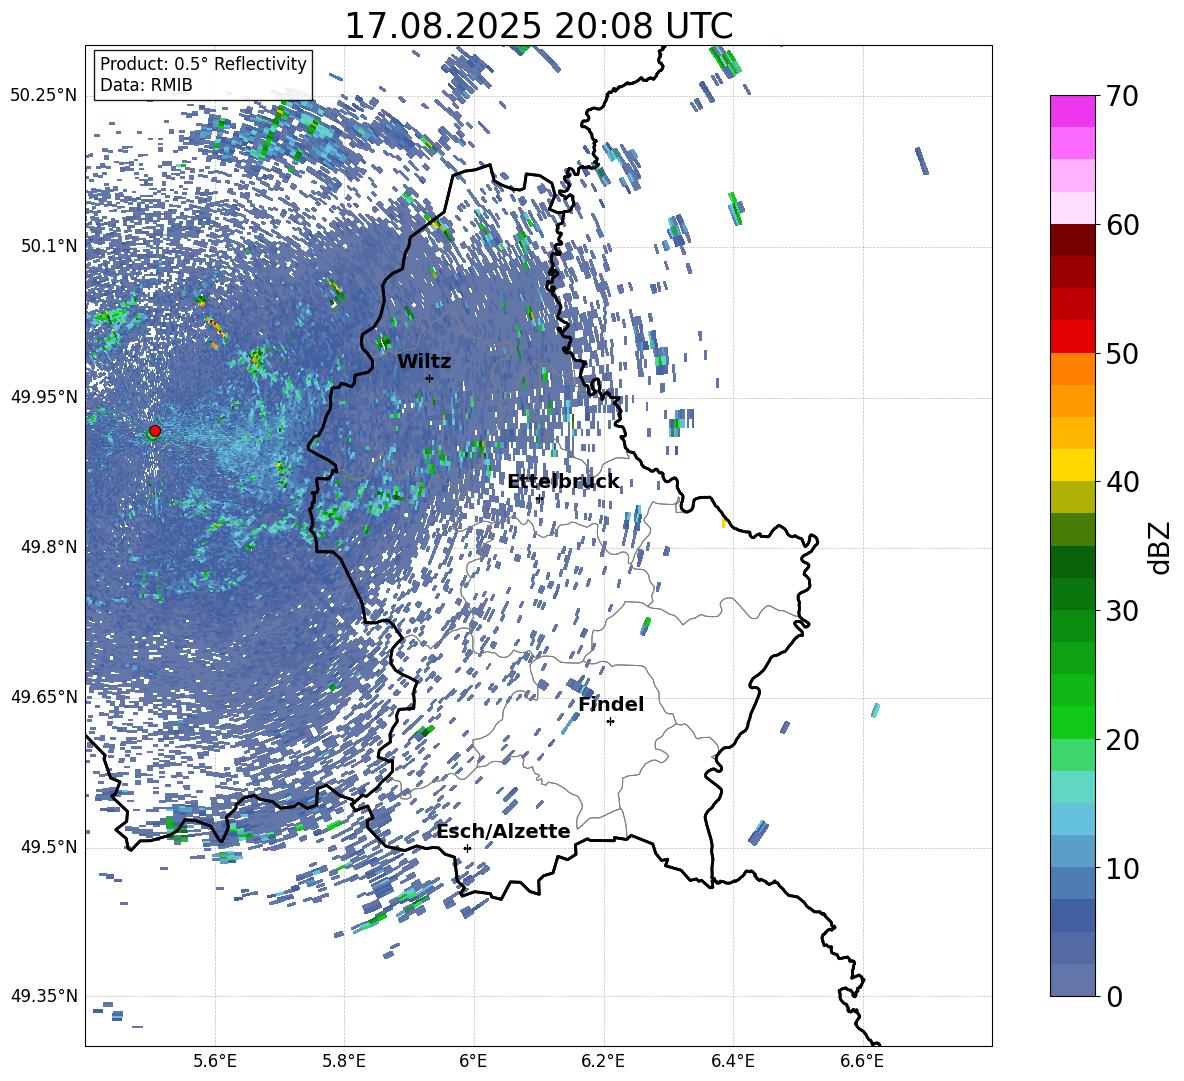The width and height of the screenshot is (1184, 1081).
Task: Click the 49.8°N latitude label
Action: [x=48, y=547]
